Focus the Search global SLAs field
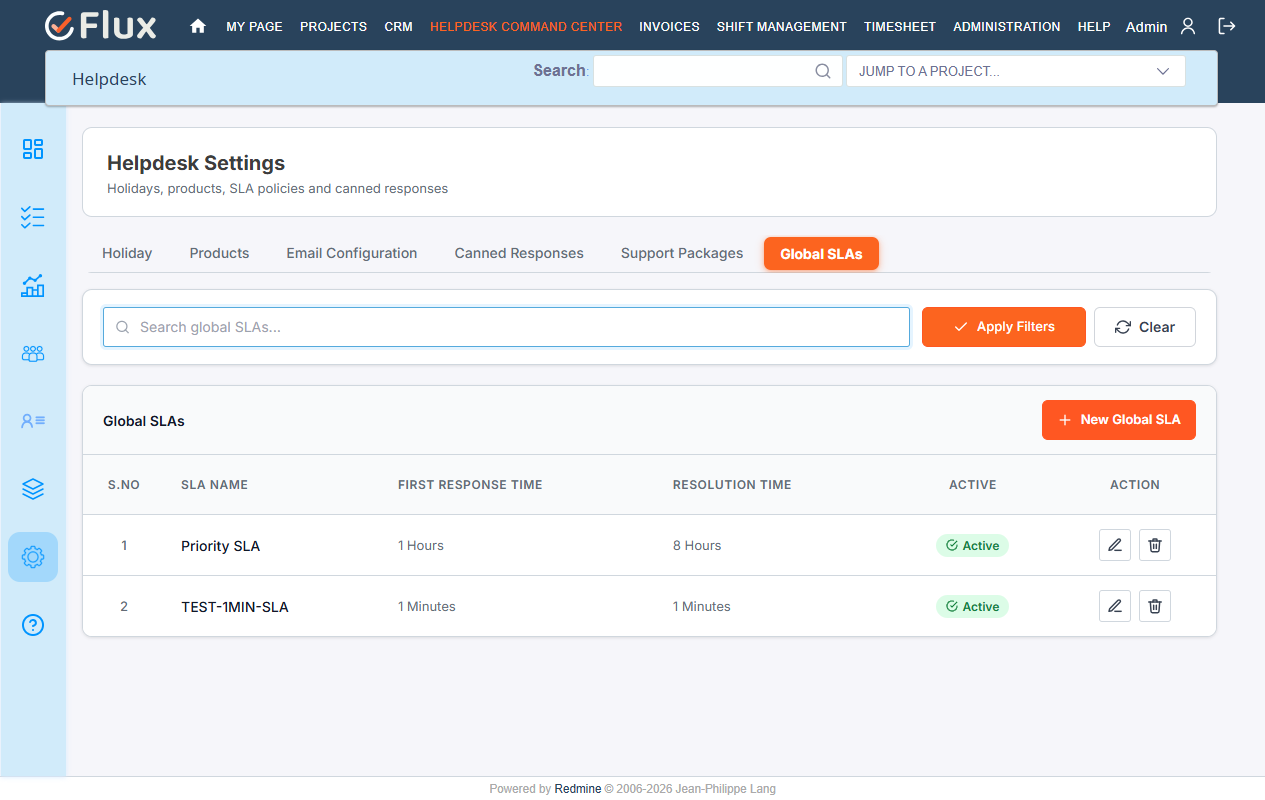Screen dimensions: 1265x800 (506, 327)
